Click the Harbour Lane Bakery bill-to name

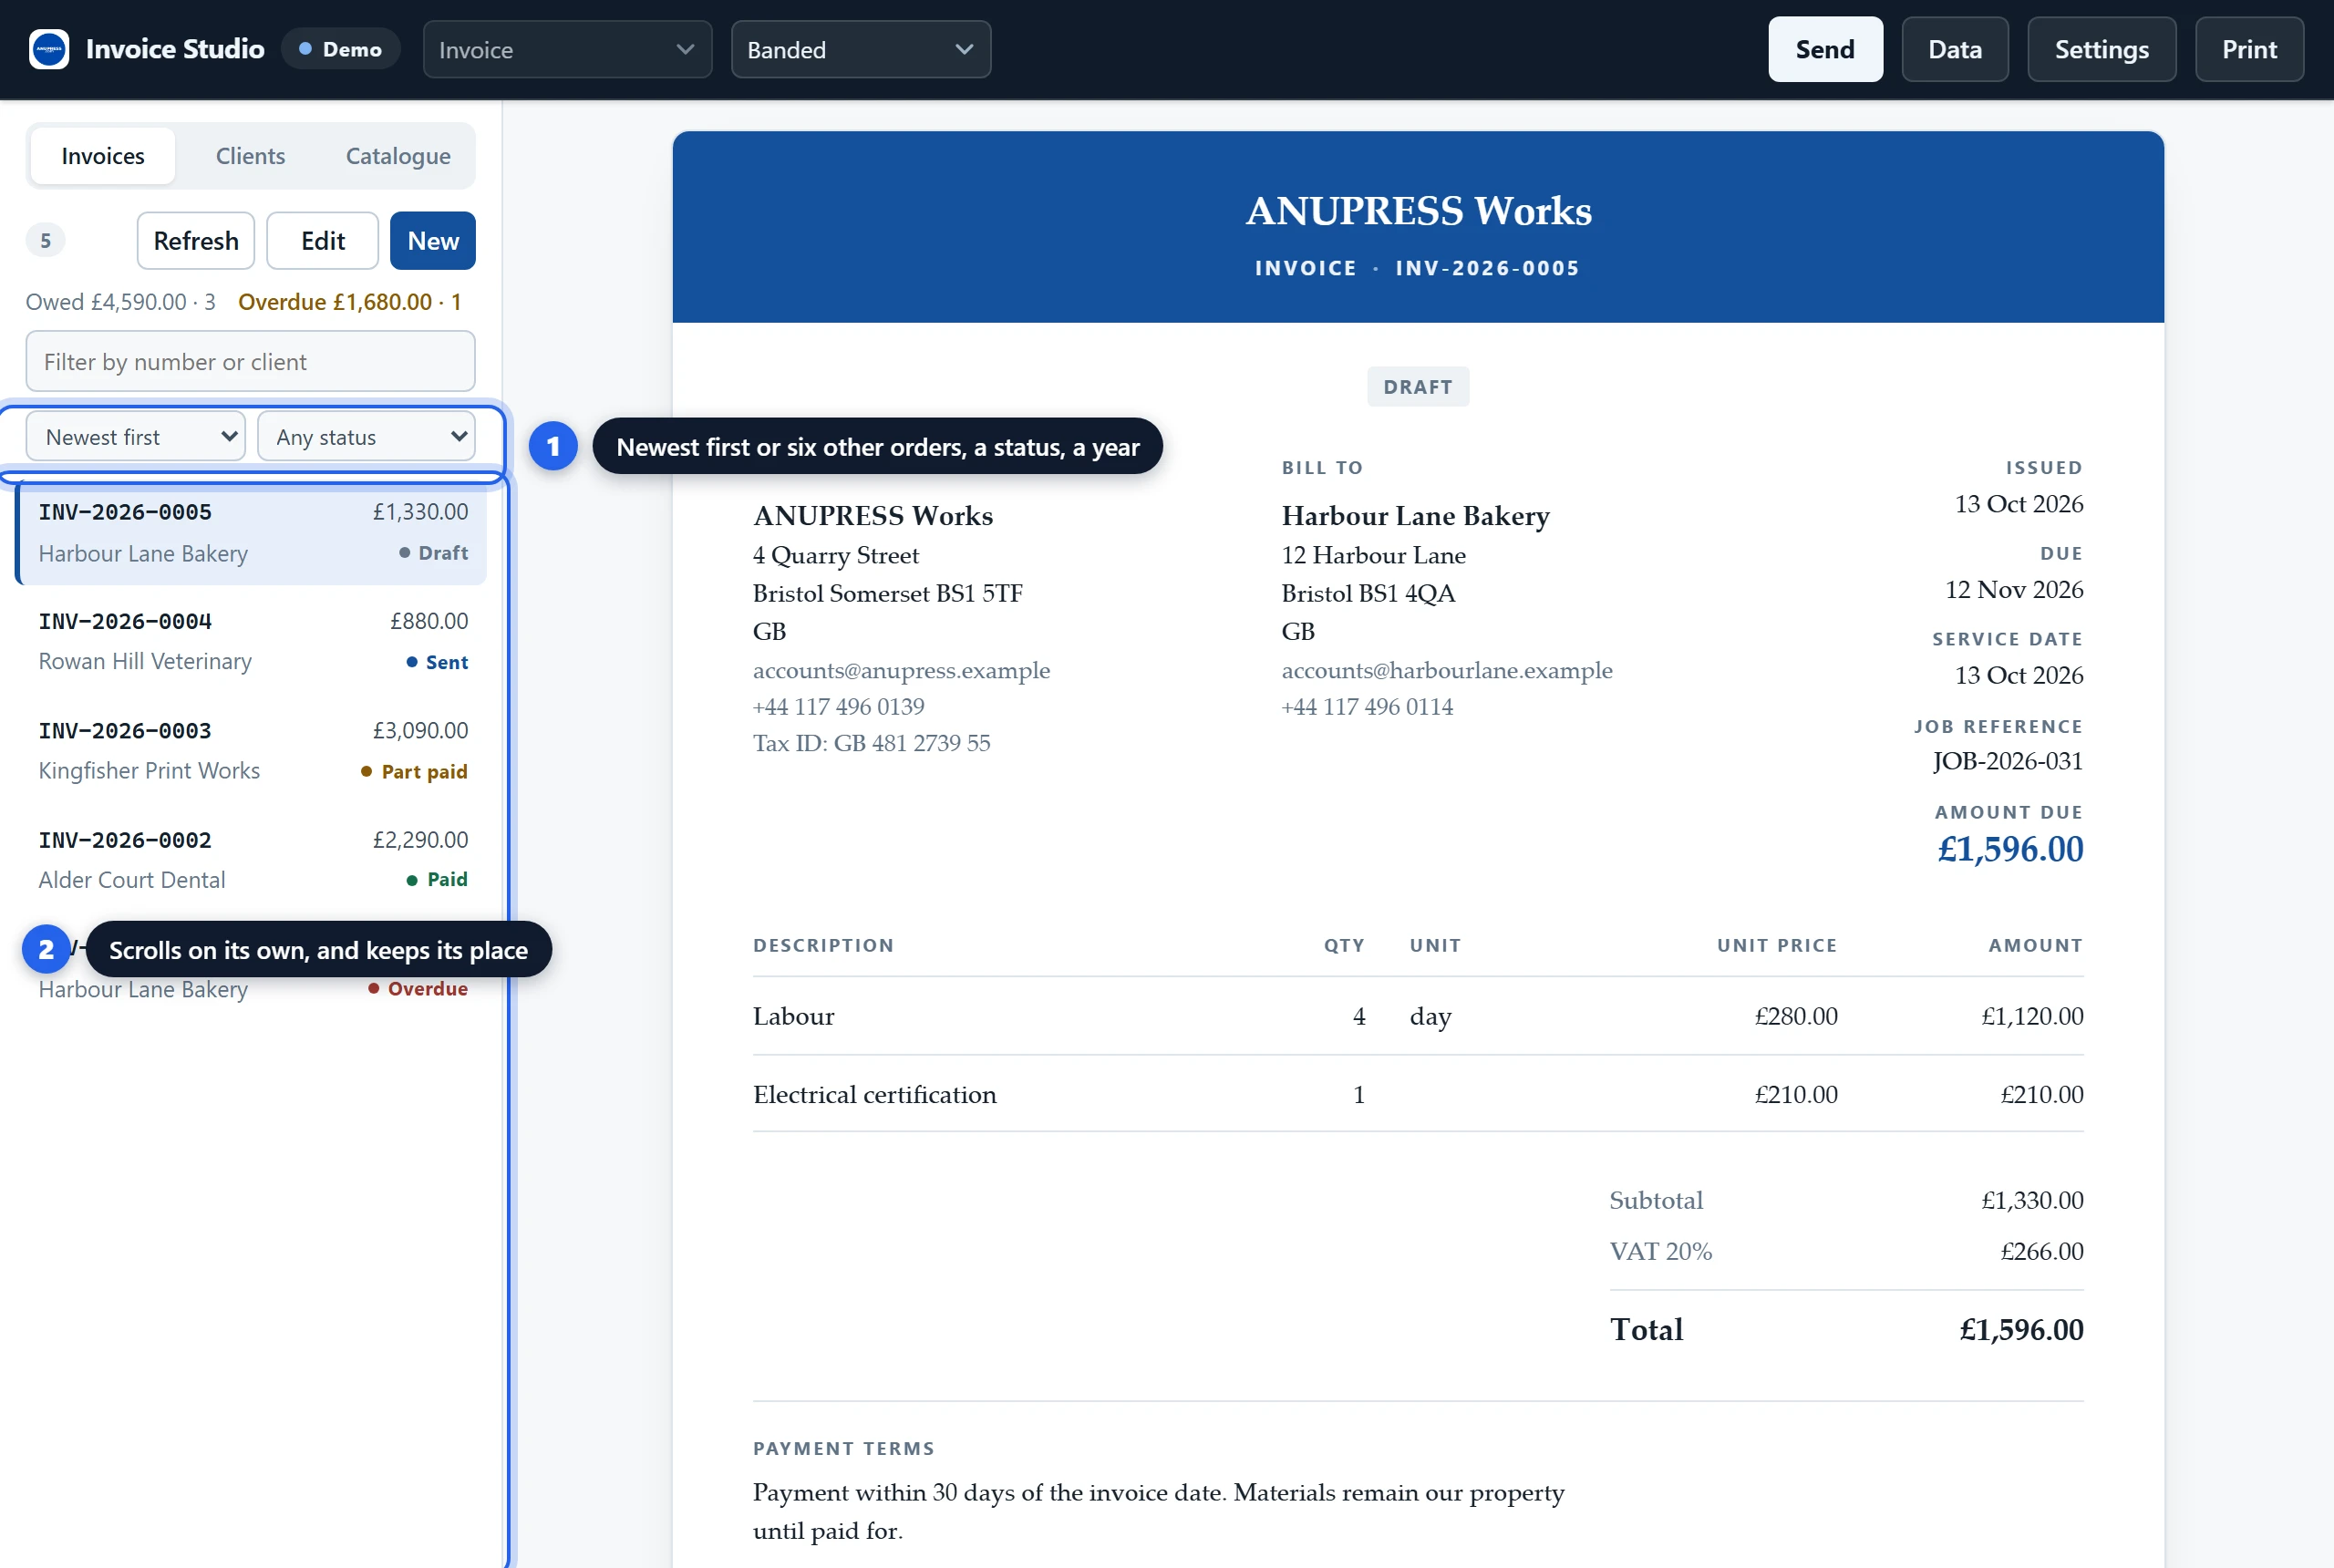click(x=1415, y=516)
